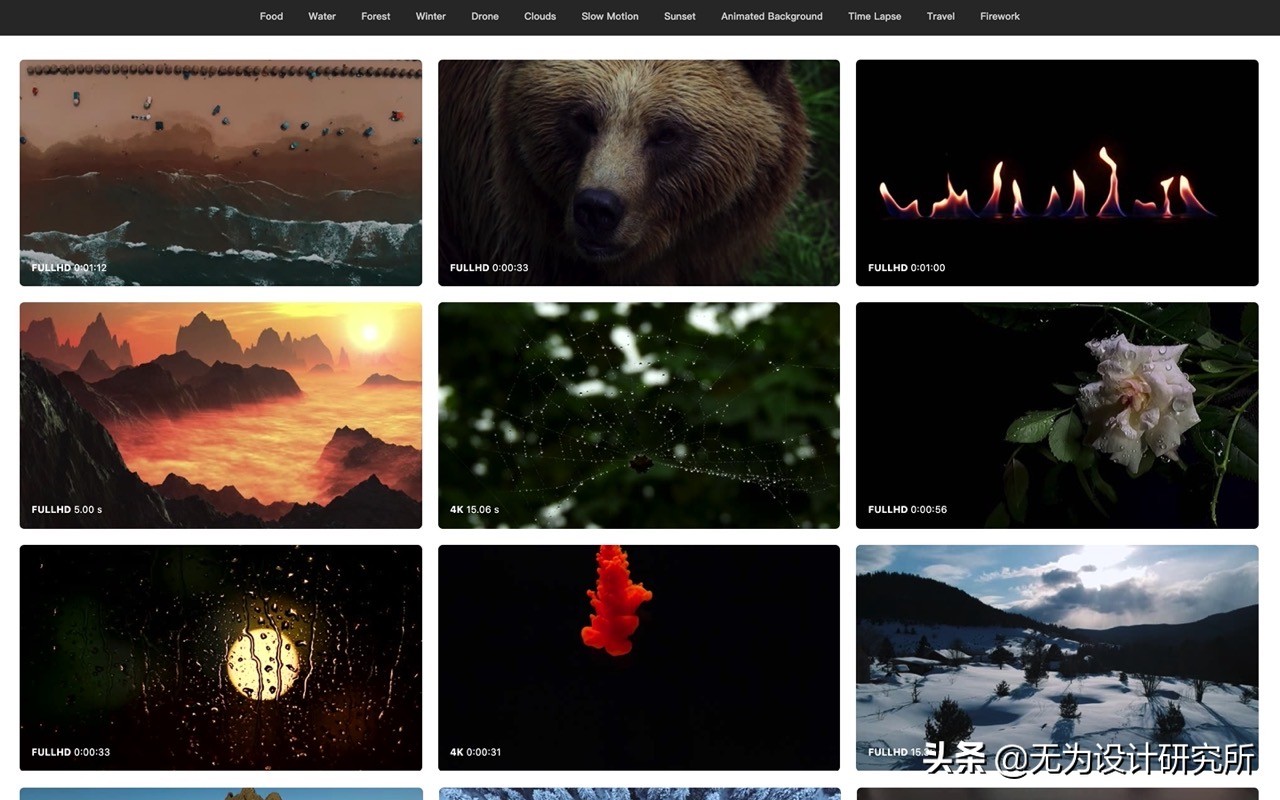Go to Animated Background category
The image size is (1280, 800).
tap(772, 16)
